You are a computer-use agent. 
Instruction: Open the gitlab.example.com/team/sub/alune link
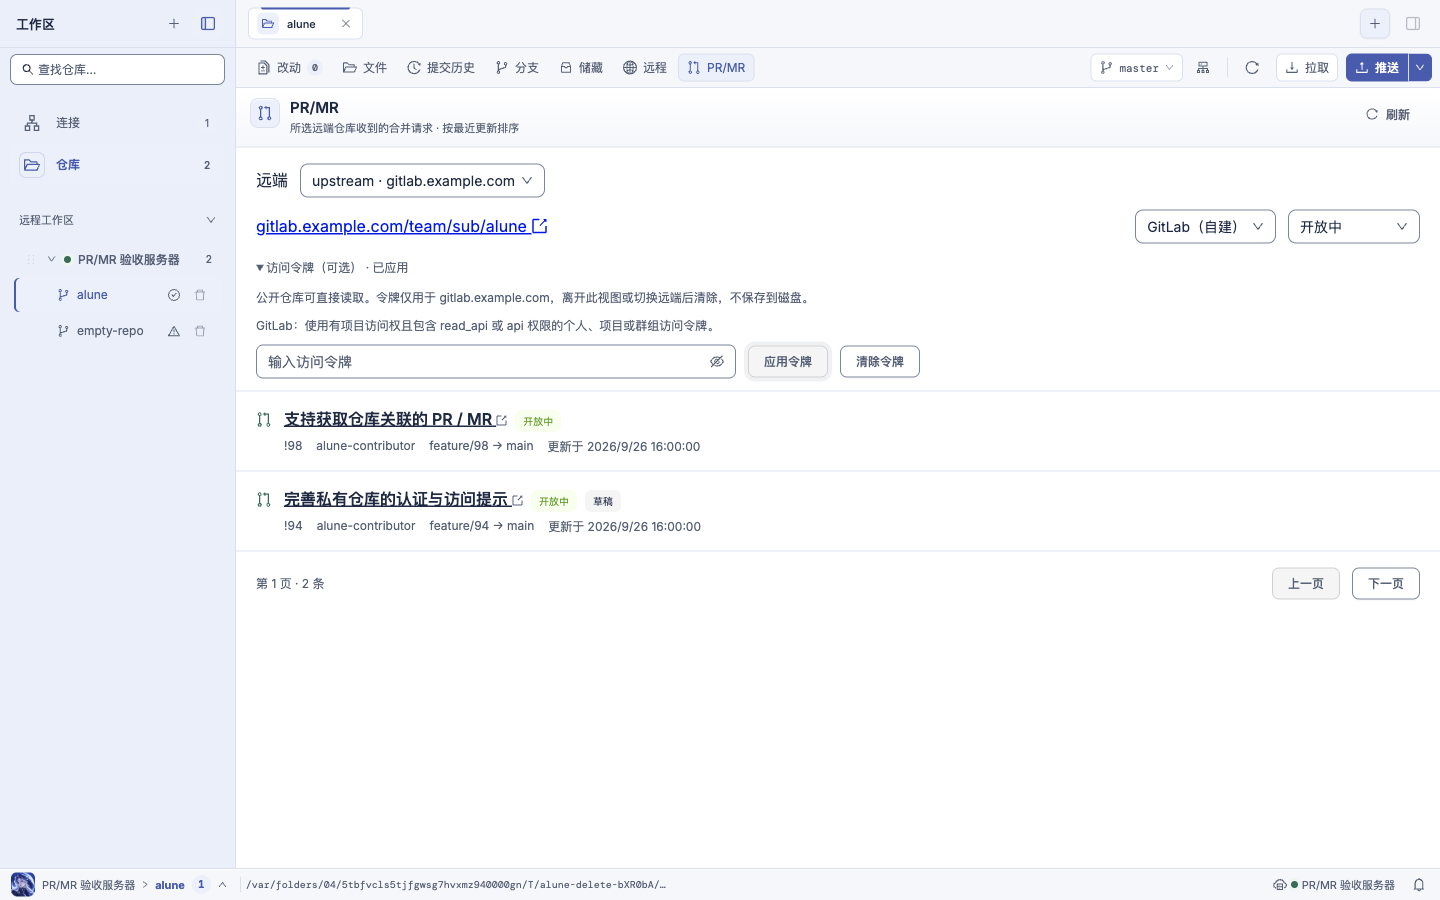pos(402,226)
